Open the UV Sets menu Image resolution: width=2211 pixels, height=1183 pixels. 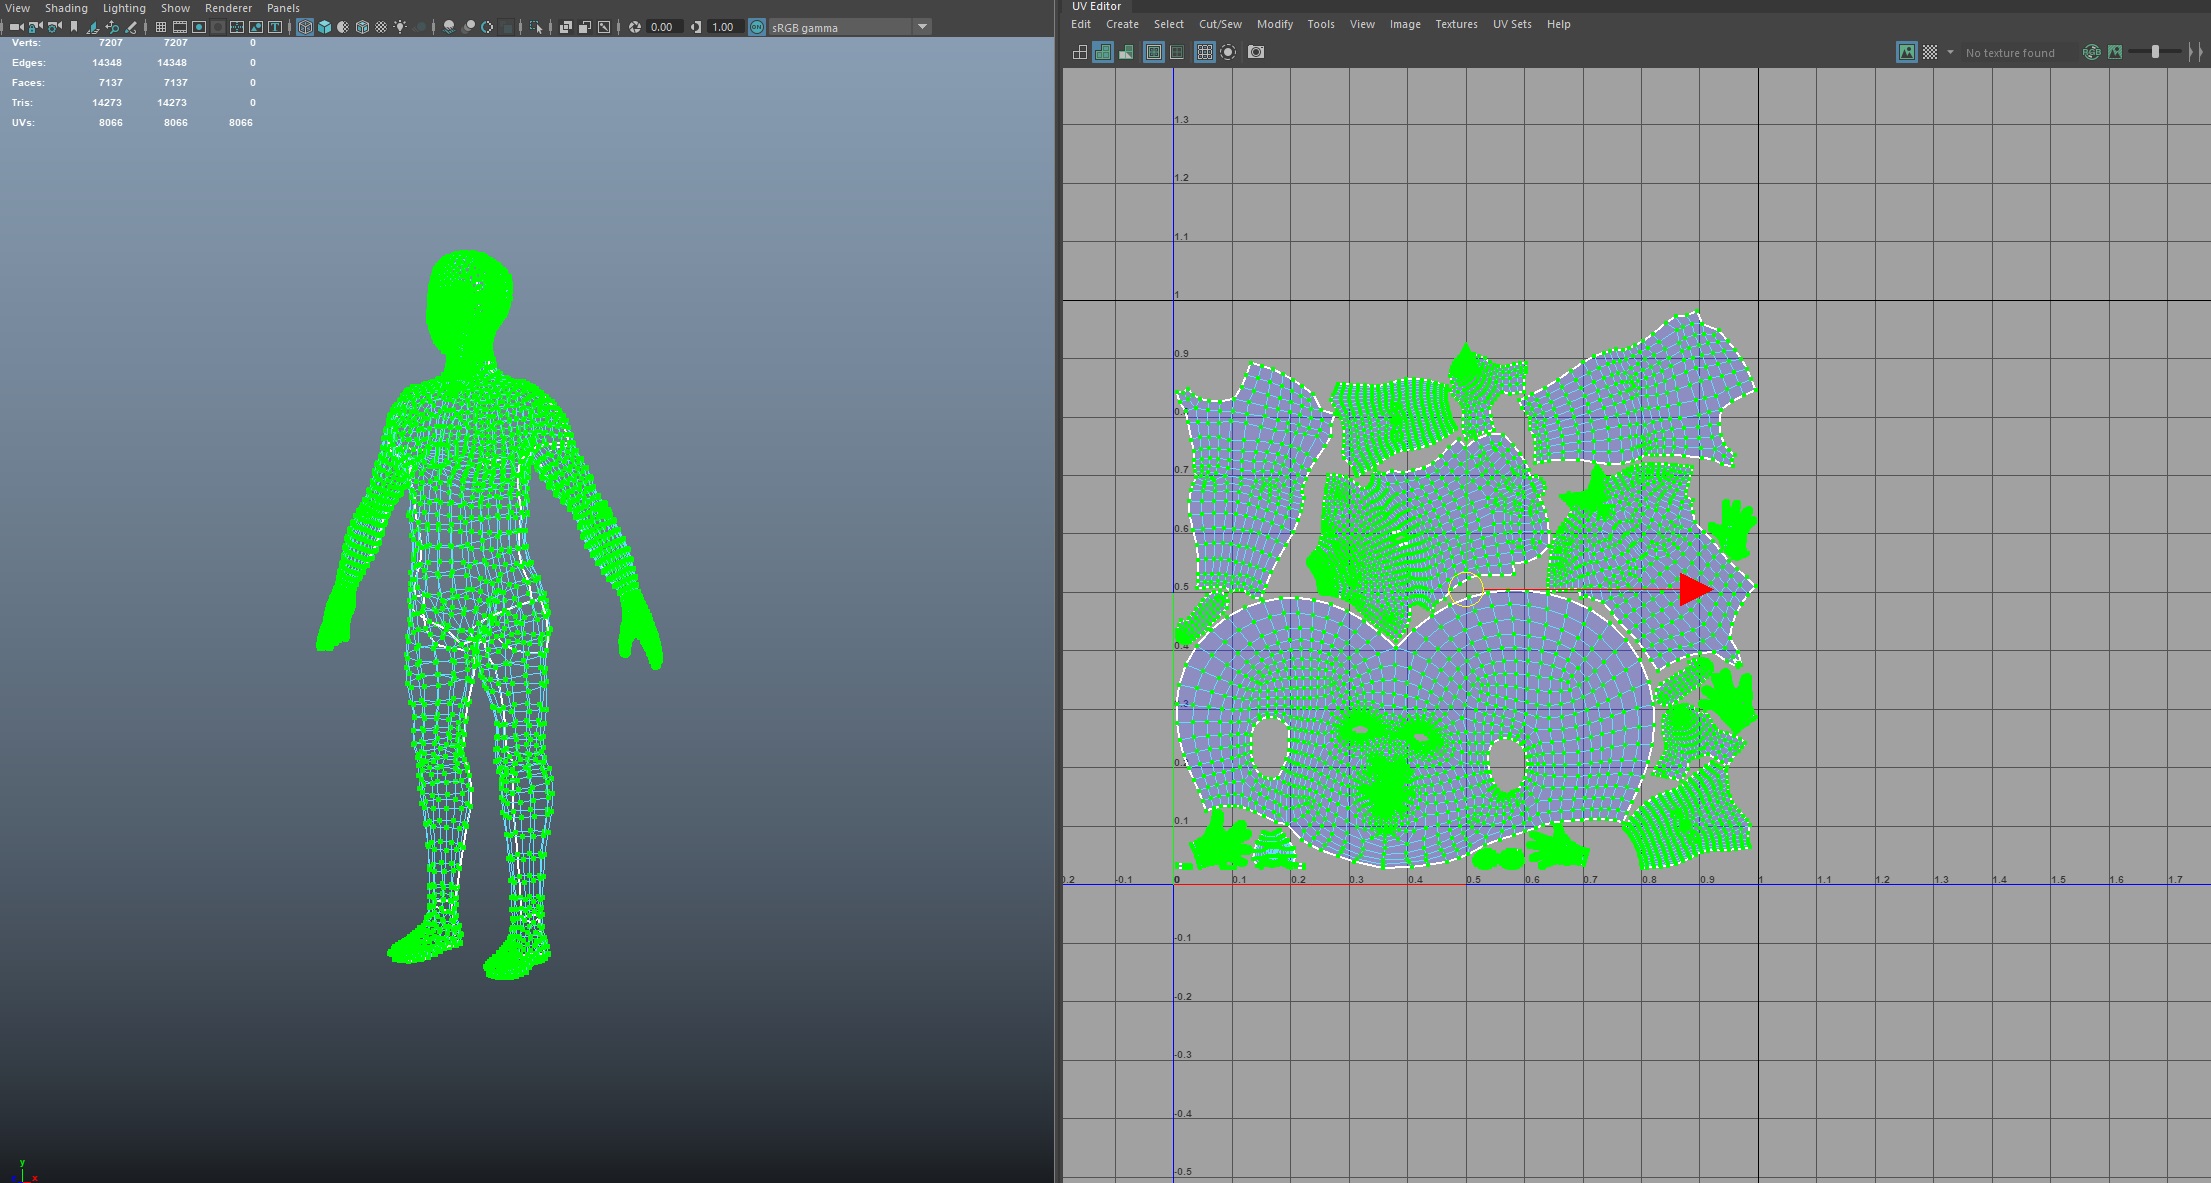click(1511, 24)
